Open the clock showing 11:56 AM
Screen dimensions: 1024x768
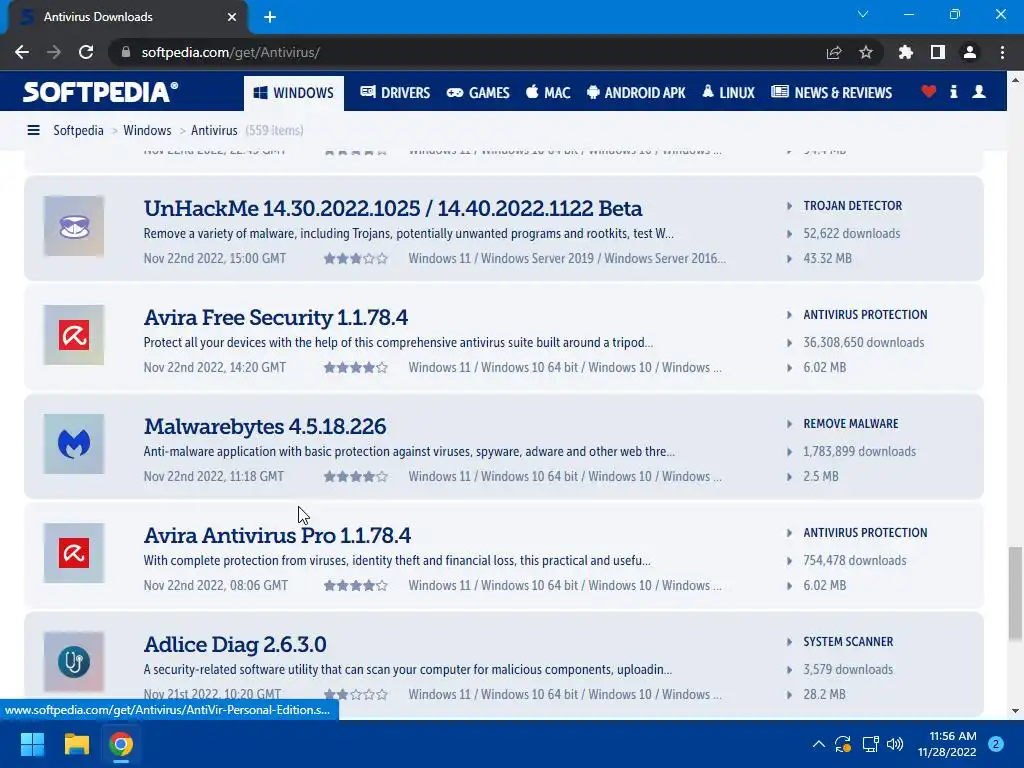tap(947, 744)
